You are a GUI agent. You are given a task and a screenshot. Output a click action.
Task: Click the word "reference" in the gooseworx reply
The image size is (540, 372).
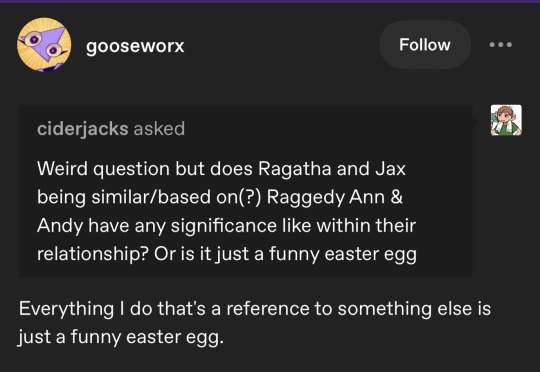pos(268,309)
